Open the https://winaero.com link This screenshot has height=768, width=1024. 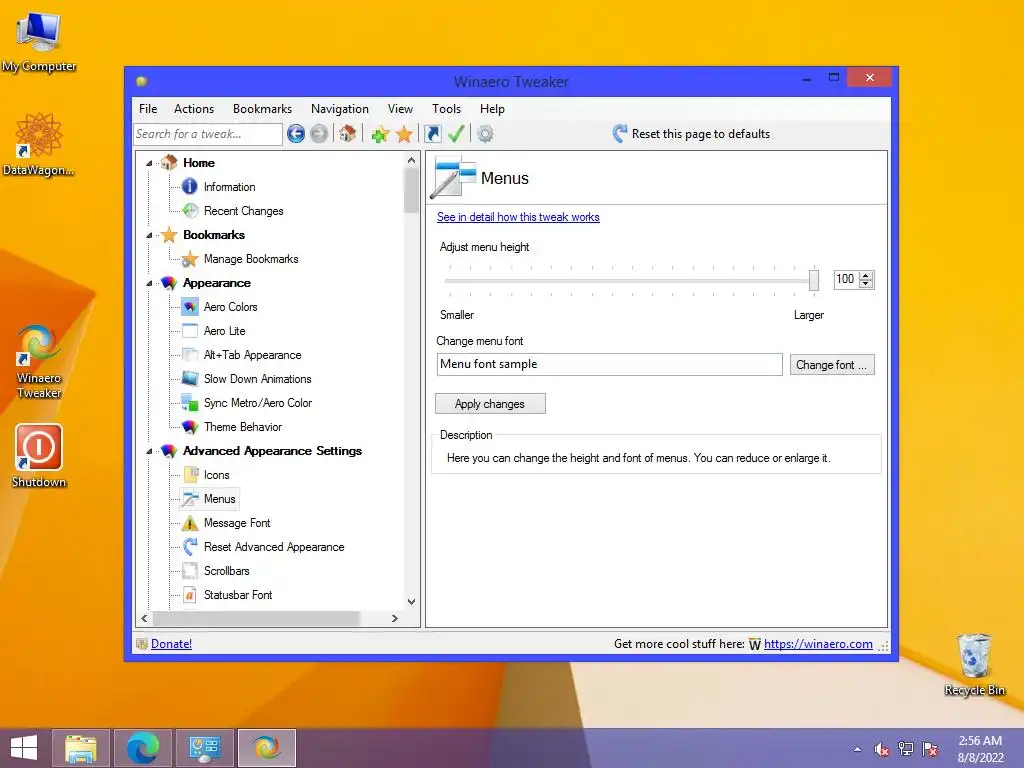(x=818, y=644)
